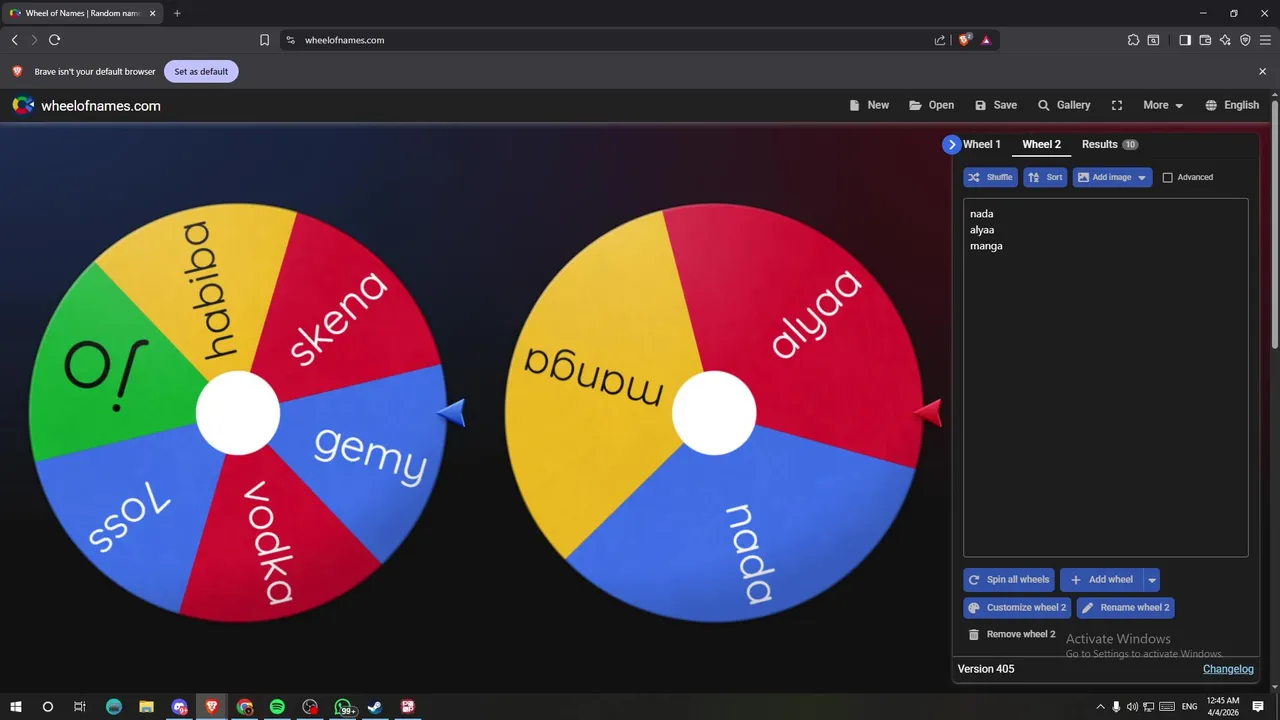Viewport: 1280px width, 720px height.
Task: Enter fullscreen mode with the fullscreen icon
Action: tap(1117, 105)
